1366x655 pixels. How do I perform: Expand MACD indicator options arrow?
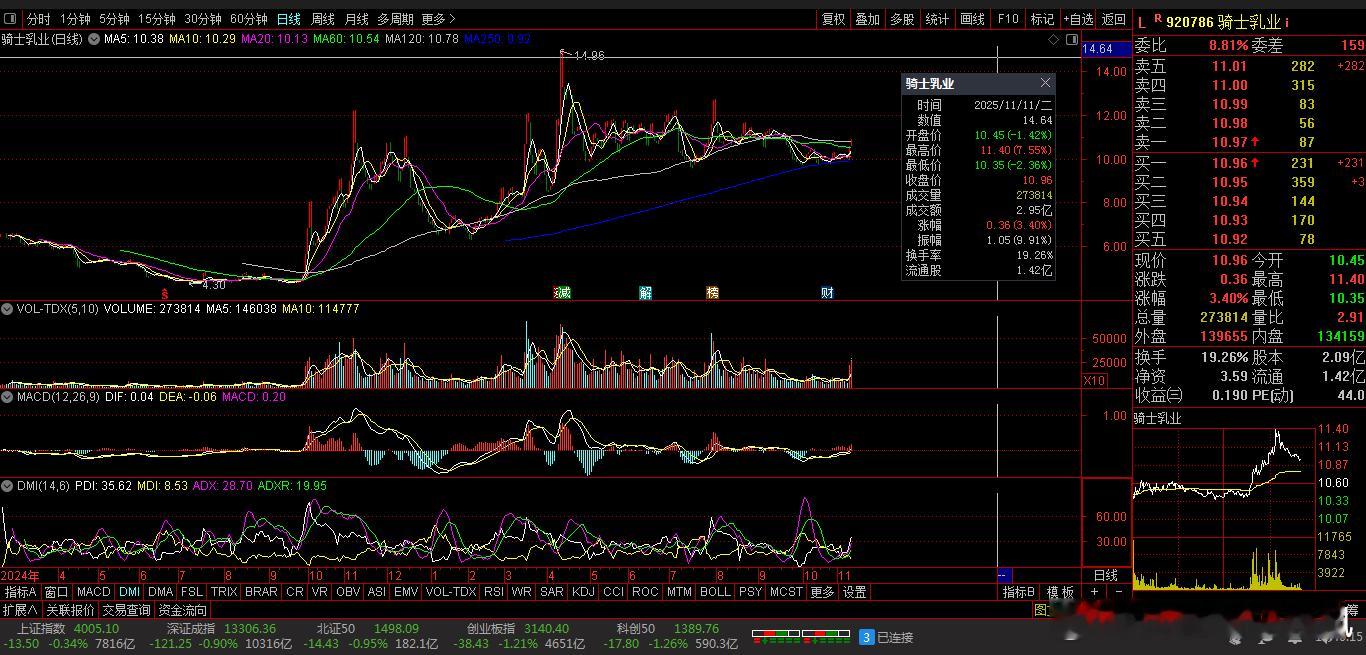[9, 397]
